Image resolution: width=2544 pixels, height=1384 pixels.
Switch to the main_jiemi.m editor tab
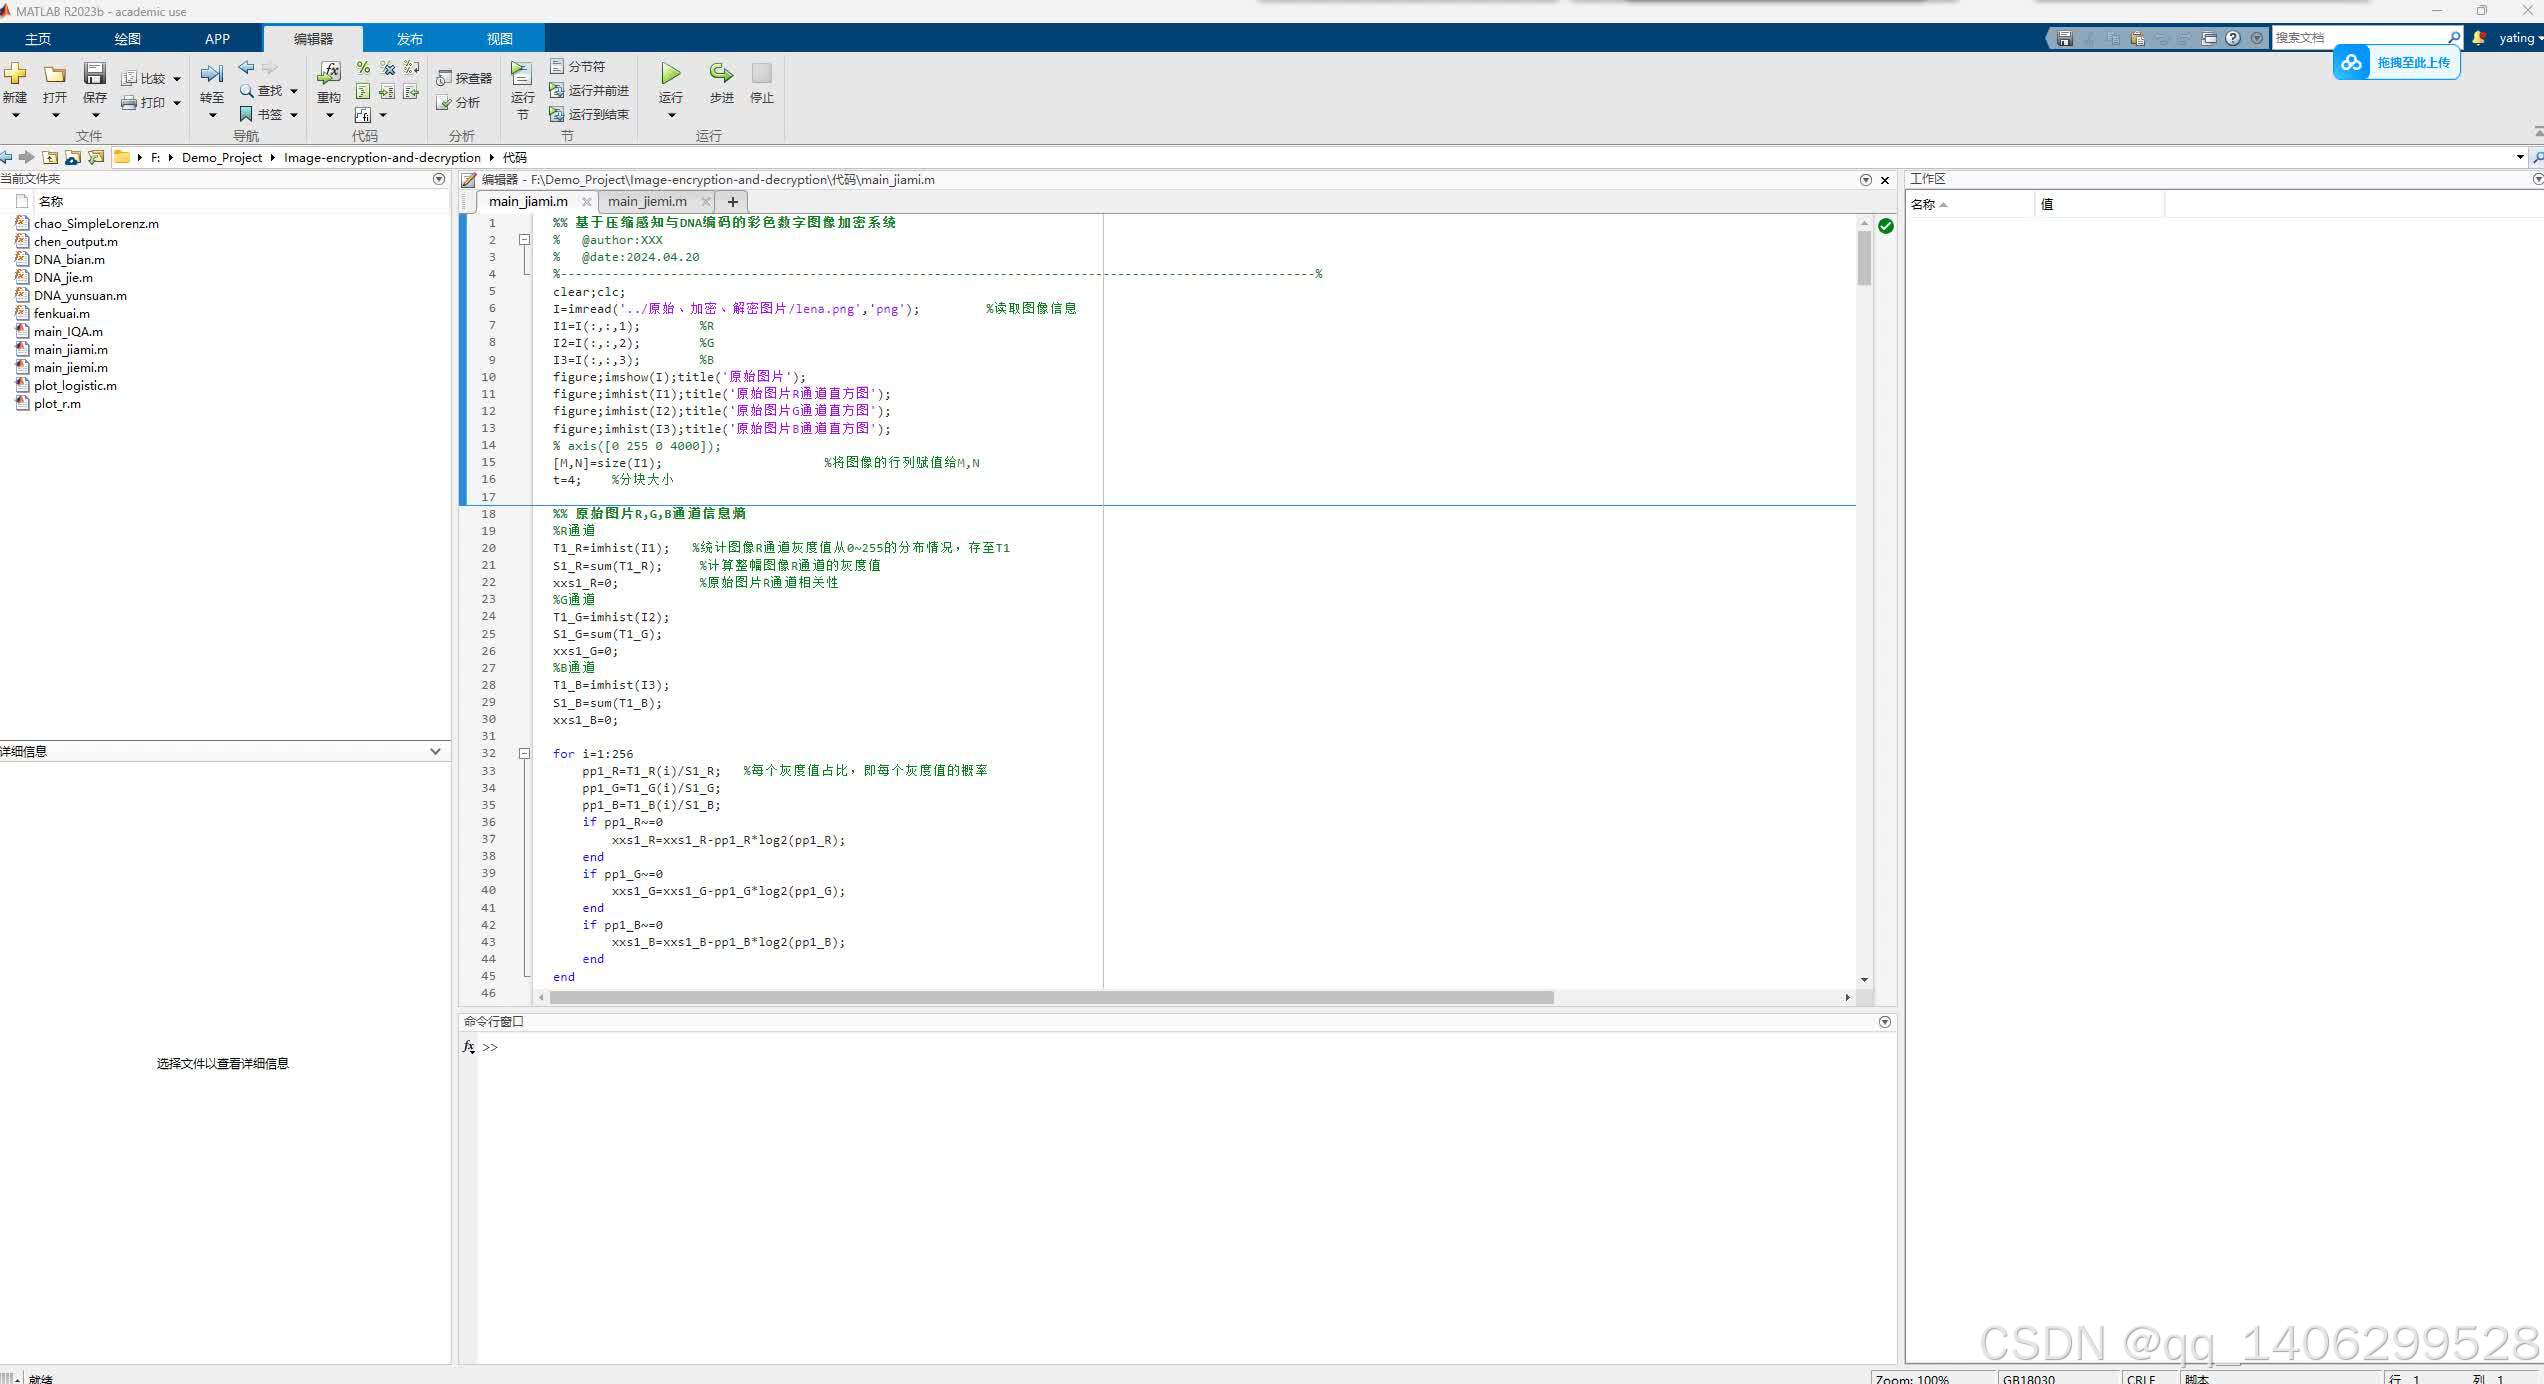click(647, 201)
